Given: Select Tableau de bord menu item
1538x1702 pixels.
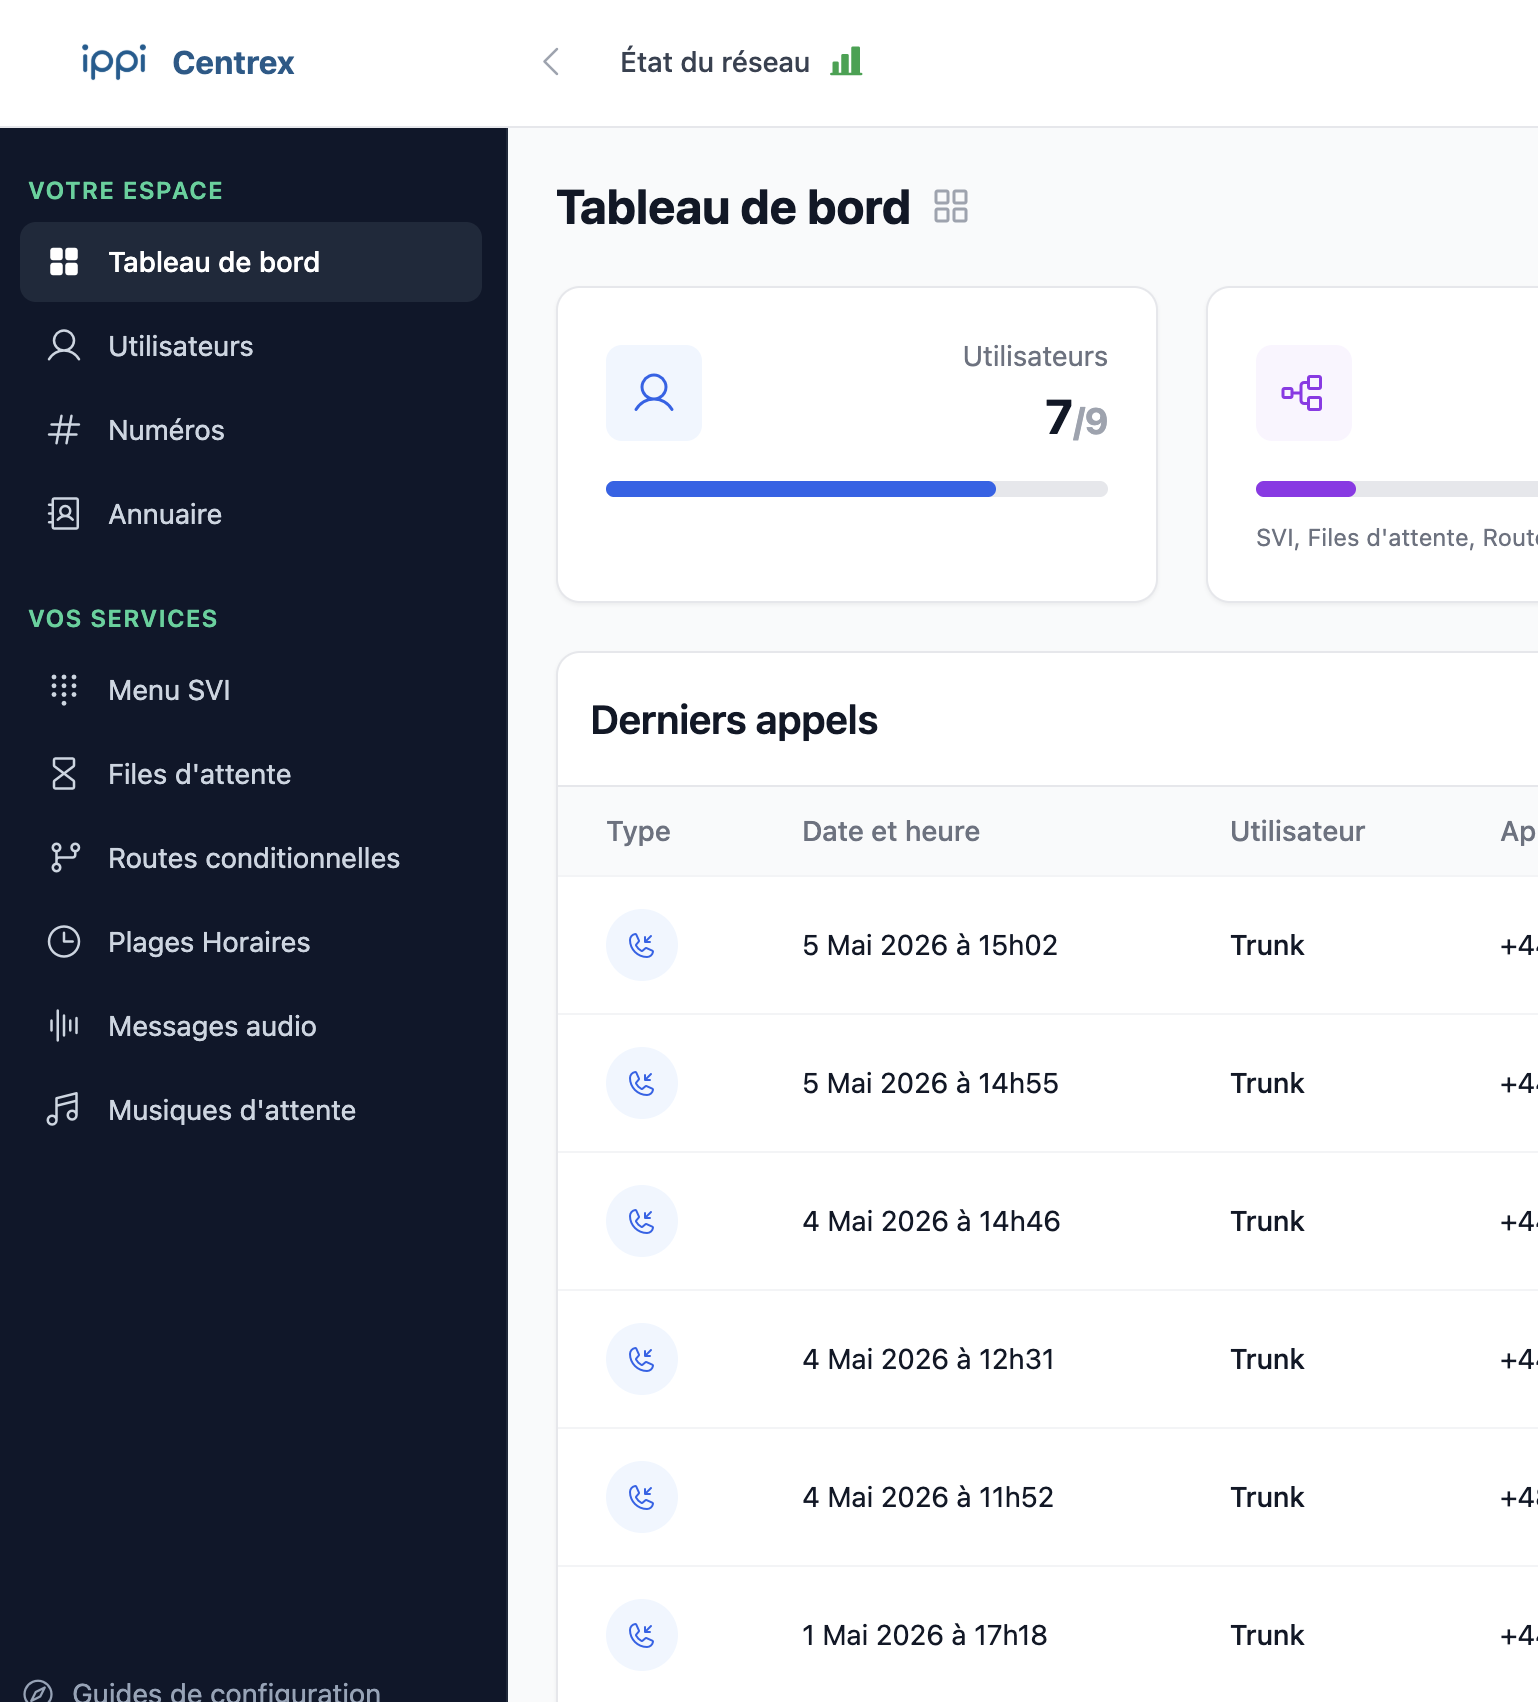Looking at the screenshot, I should [251, 262].
